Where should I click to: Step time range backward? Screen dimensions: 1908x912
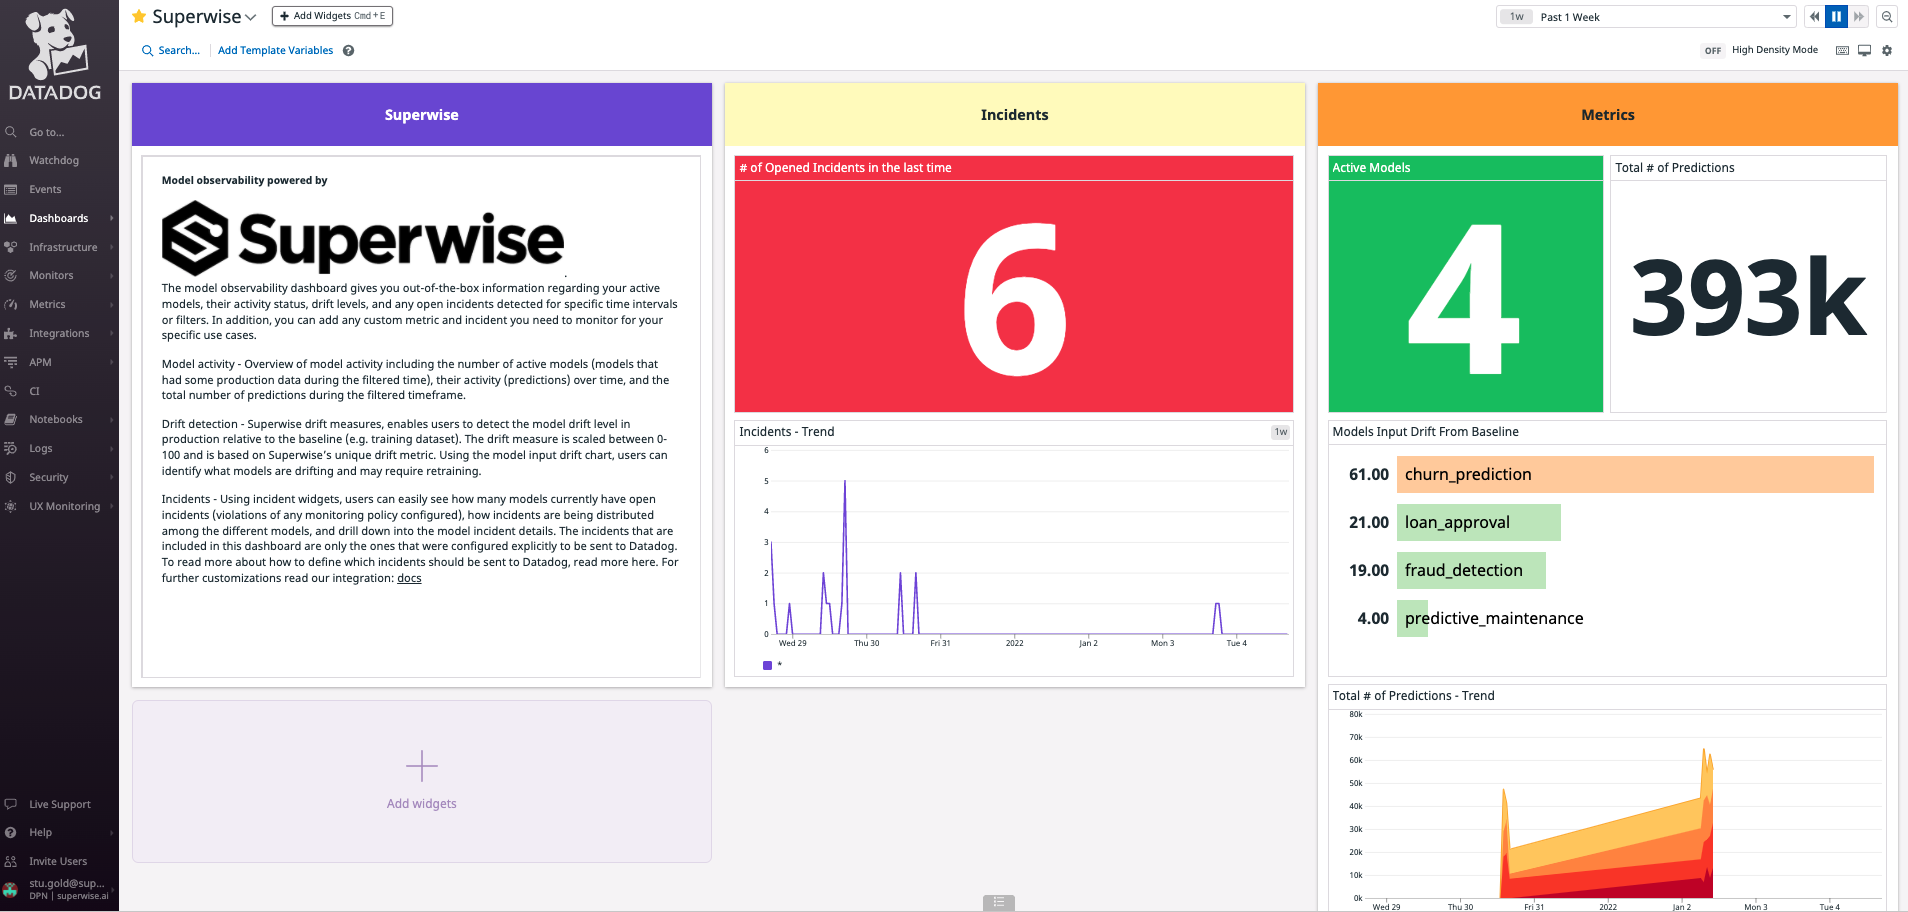click(x=1814, y=17)
